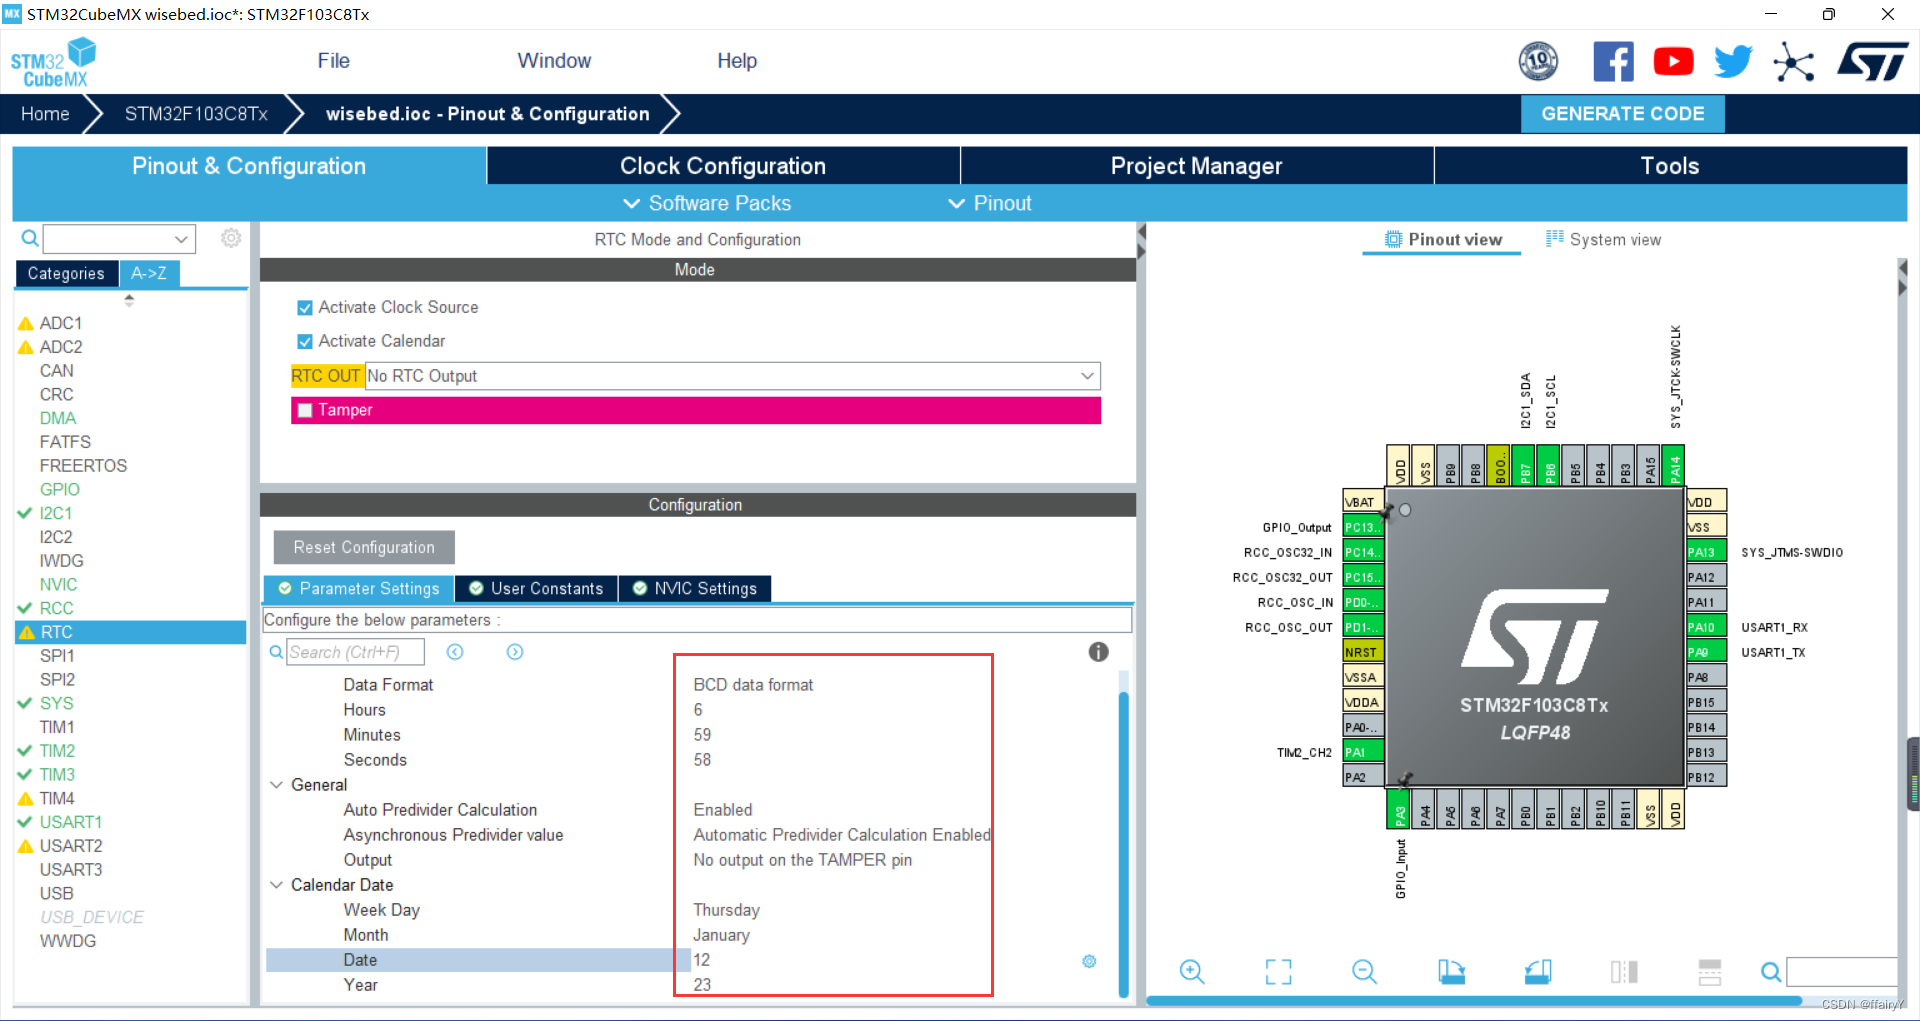Zoom in on the pinout view
The width and height of the screenshot is (1920, 1021).
click(x=1192, y=971)
